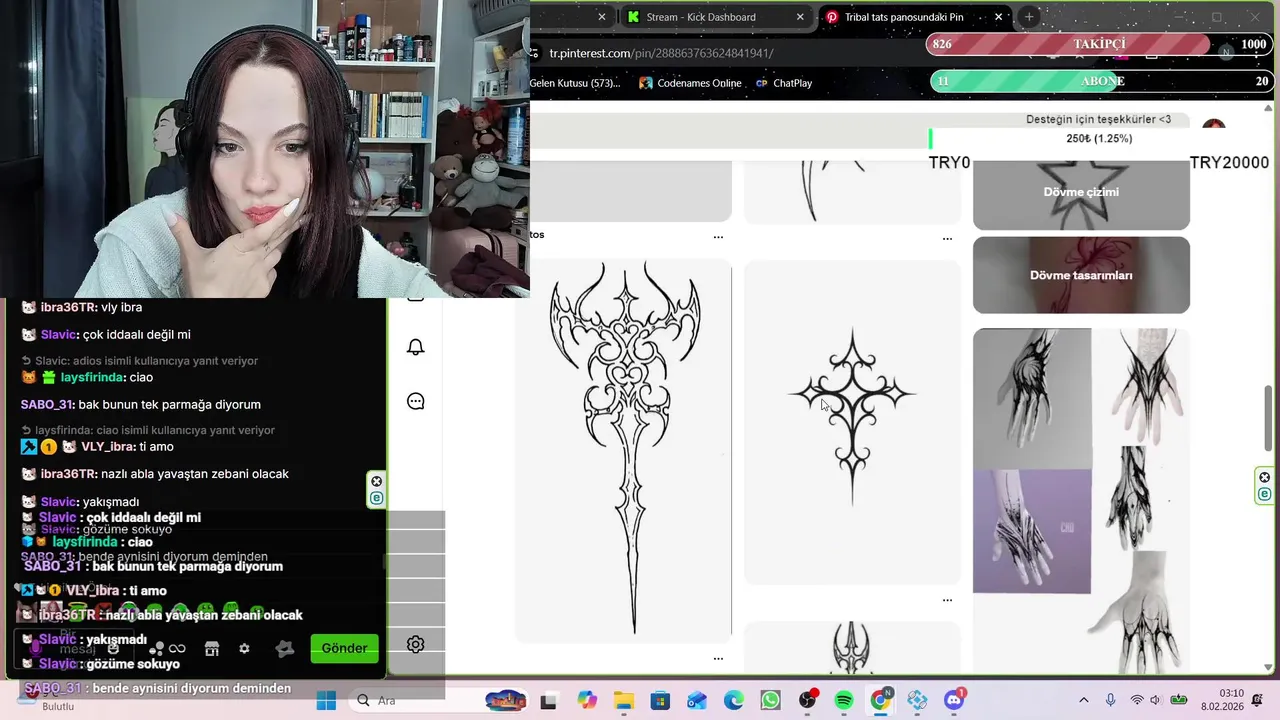The width and height of the screenshot is (1280, 720).
Task: Open Spotify from taskbar
Action: [x=844, y=701]
